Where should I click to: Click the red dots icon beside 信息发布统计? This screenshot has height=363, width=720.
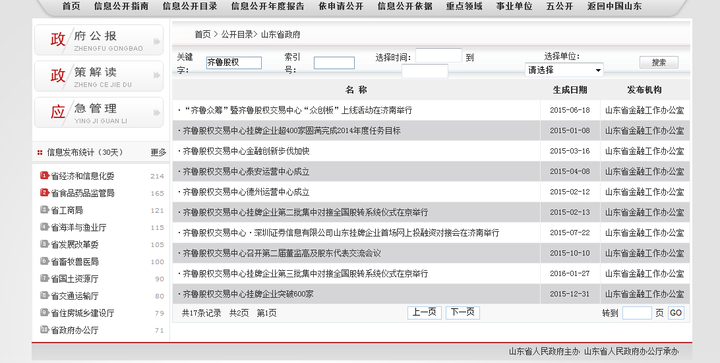(40, 152)
